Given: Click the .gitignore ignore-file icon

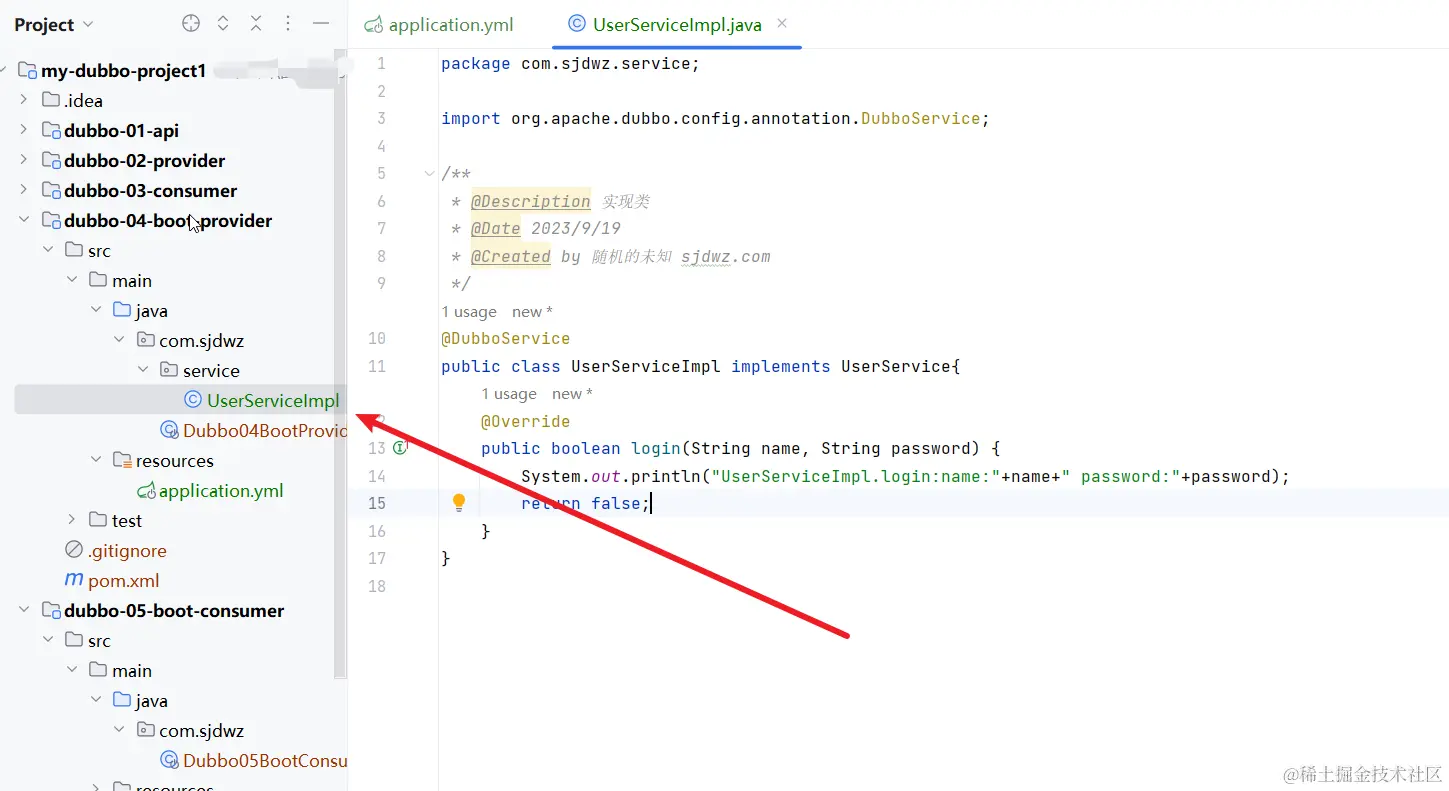Looking at the screenshot, I should point(73,550).
